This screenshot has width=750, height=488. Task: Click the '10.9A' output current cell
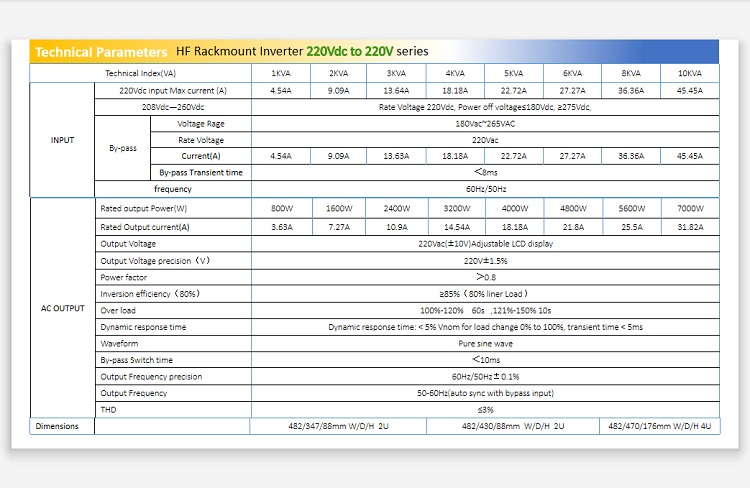tap(397, 227)
